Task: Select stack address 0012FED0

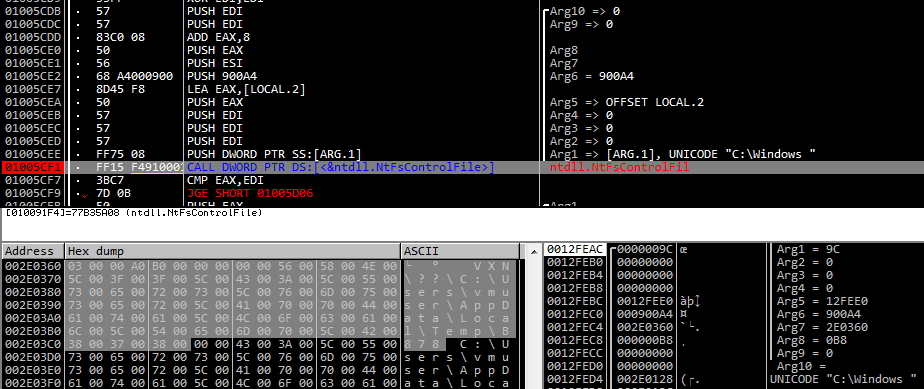Action: pos(575,366)
